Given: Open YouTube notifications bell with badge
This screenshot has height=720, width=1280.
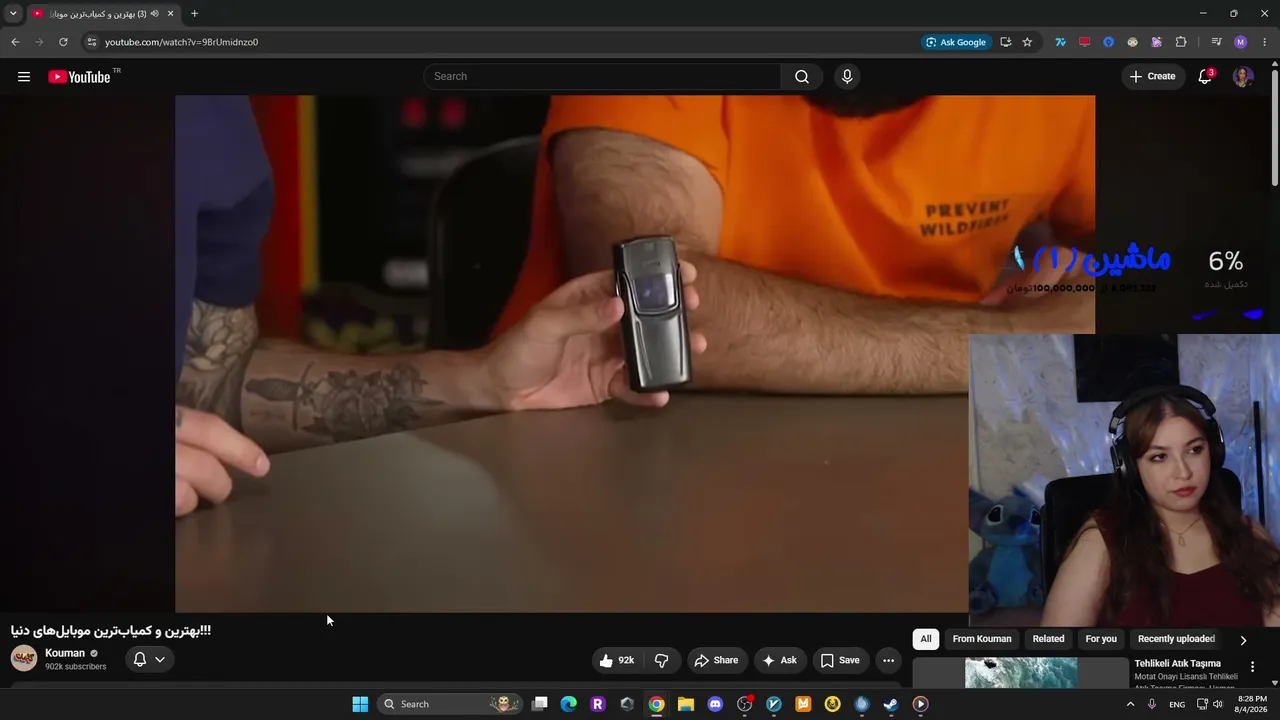Looking at the screenshot, I should click(1205, 77).
